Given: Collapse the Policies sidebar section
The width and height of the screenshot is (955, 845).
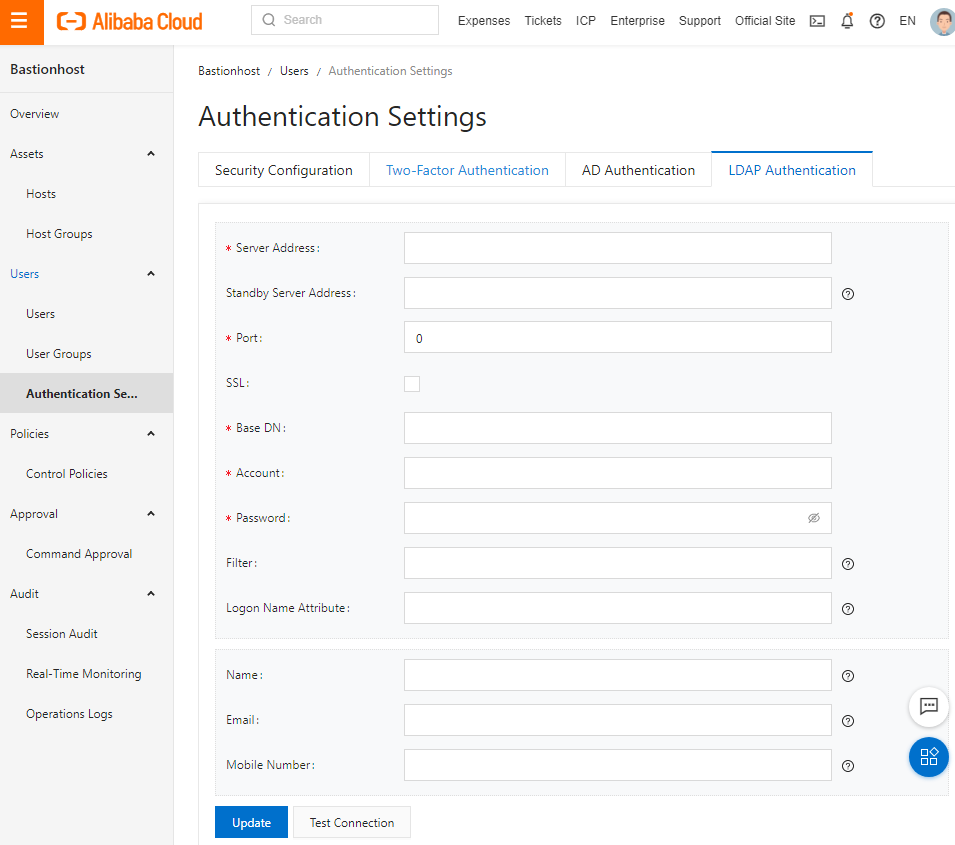Looking at the screenshot, I should tap(151, 434).
